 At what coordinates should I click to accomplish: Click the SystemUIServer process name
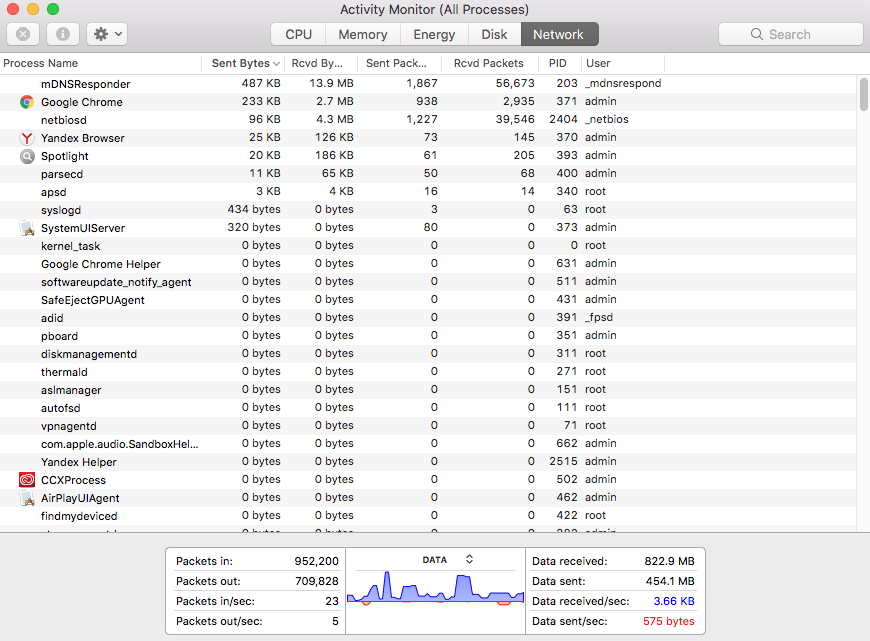pyautogui.click(x=83, y=228)
